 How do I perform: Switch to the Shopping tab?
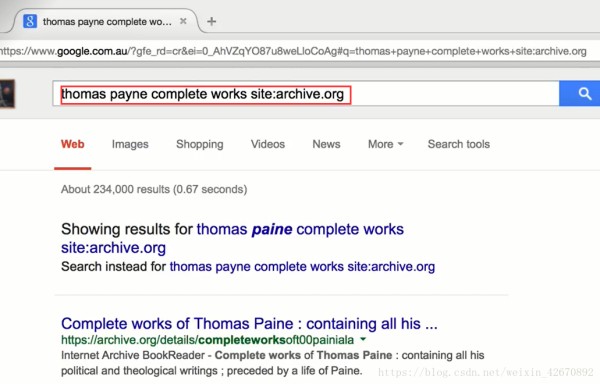coord(200,144)
